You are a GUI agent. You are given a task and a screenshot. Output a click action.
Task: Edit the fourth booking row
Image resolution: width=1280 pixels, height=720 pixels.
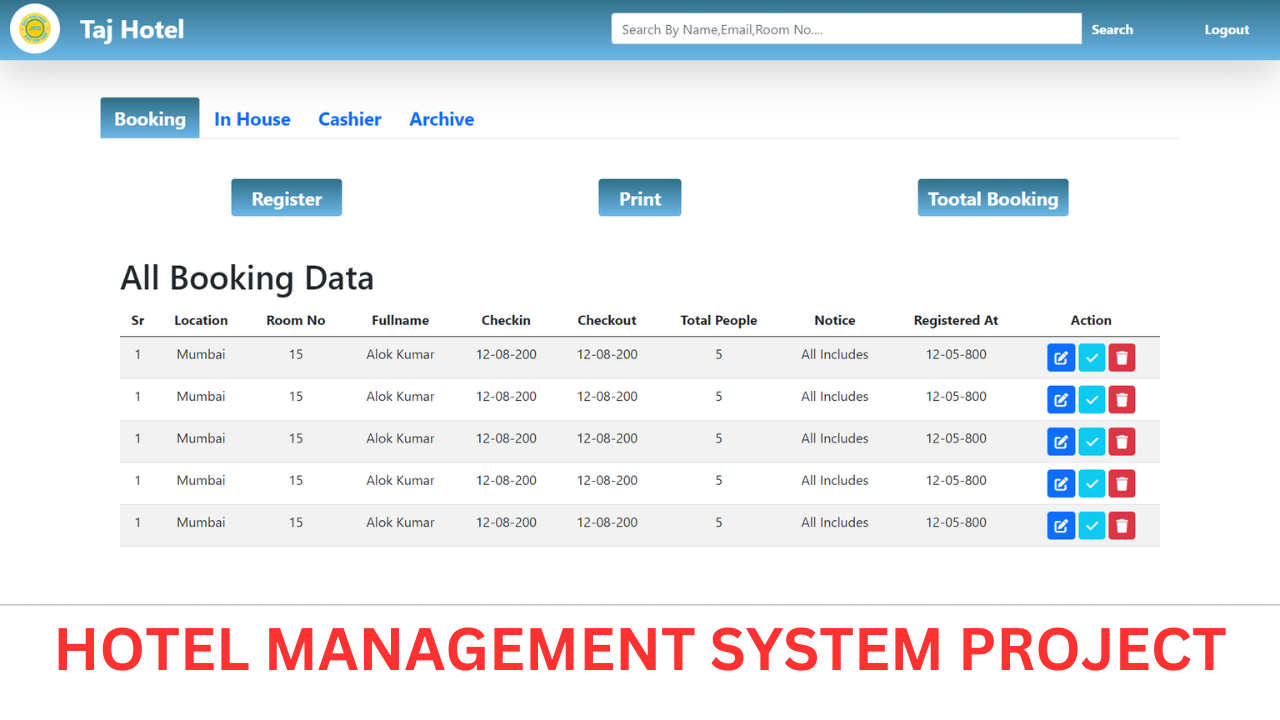1061,484
